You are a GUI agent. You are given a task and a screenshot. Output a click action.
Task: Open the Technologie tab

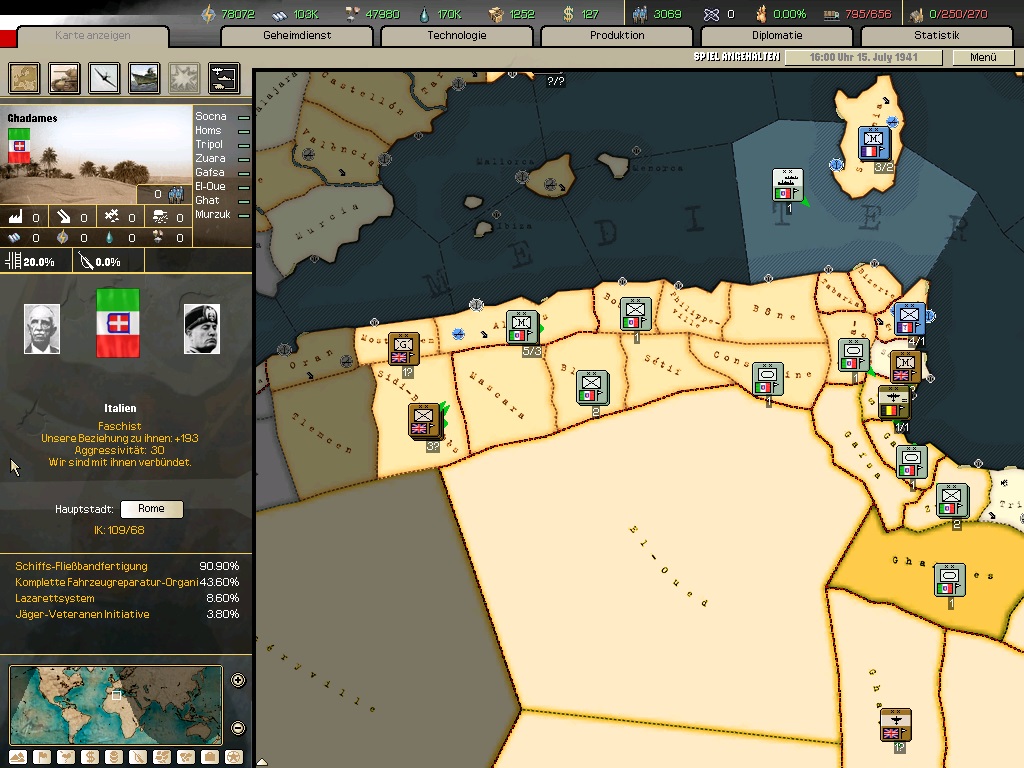456,35
